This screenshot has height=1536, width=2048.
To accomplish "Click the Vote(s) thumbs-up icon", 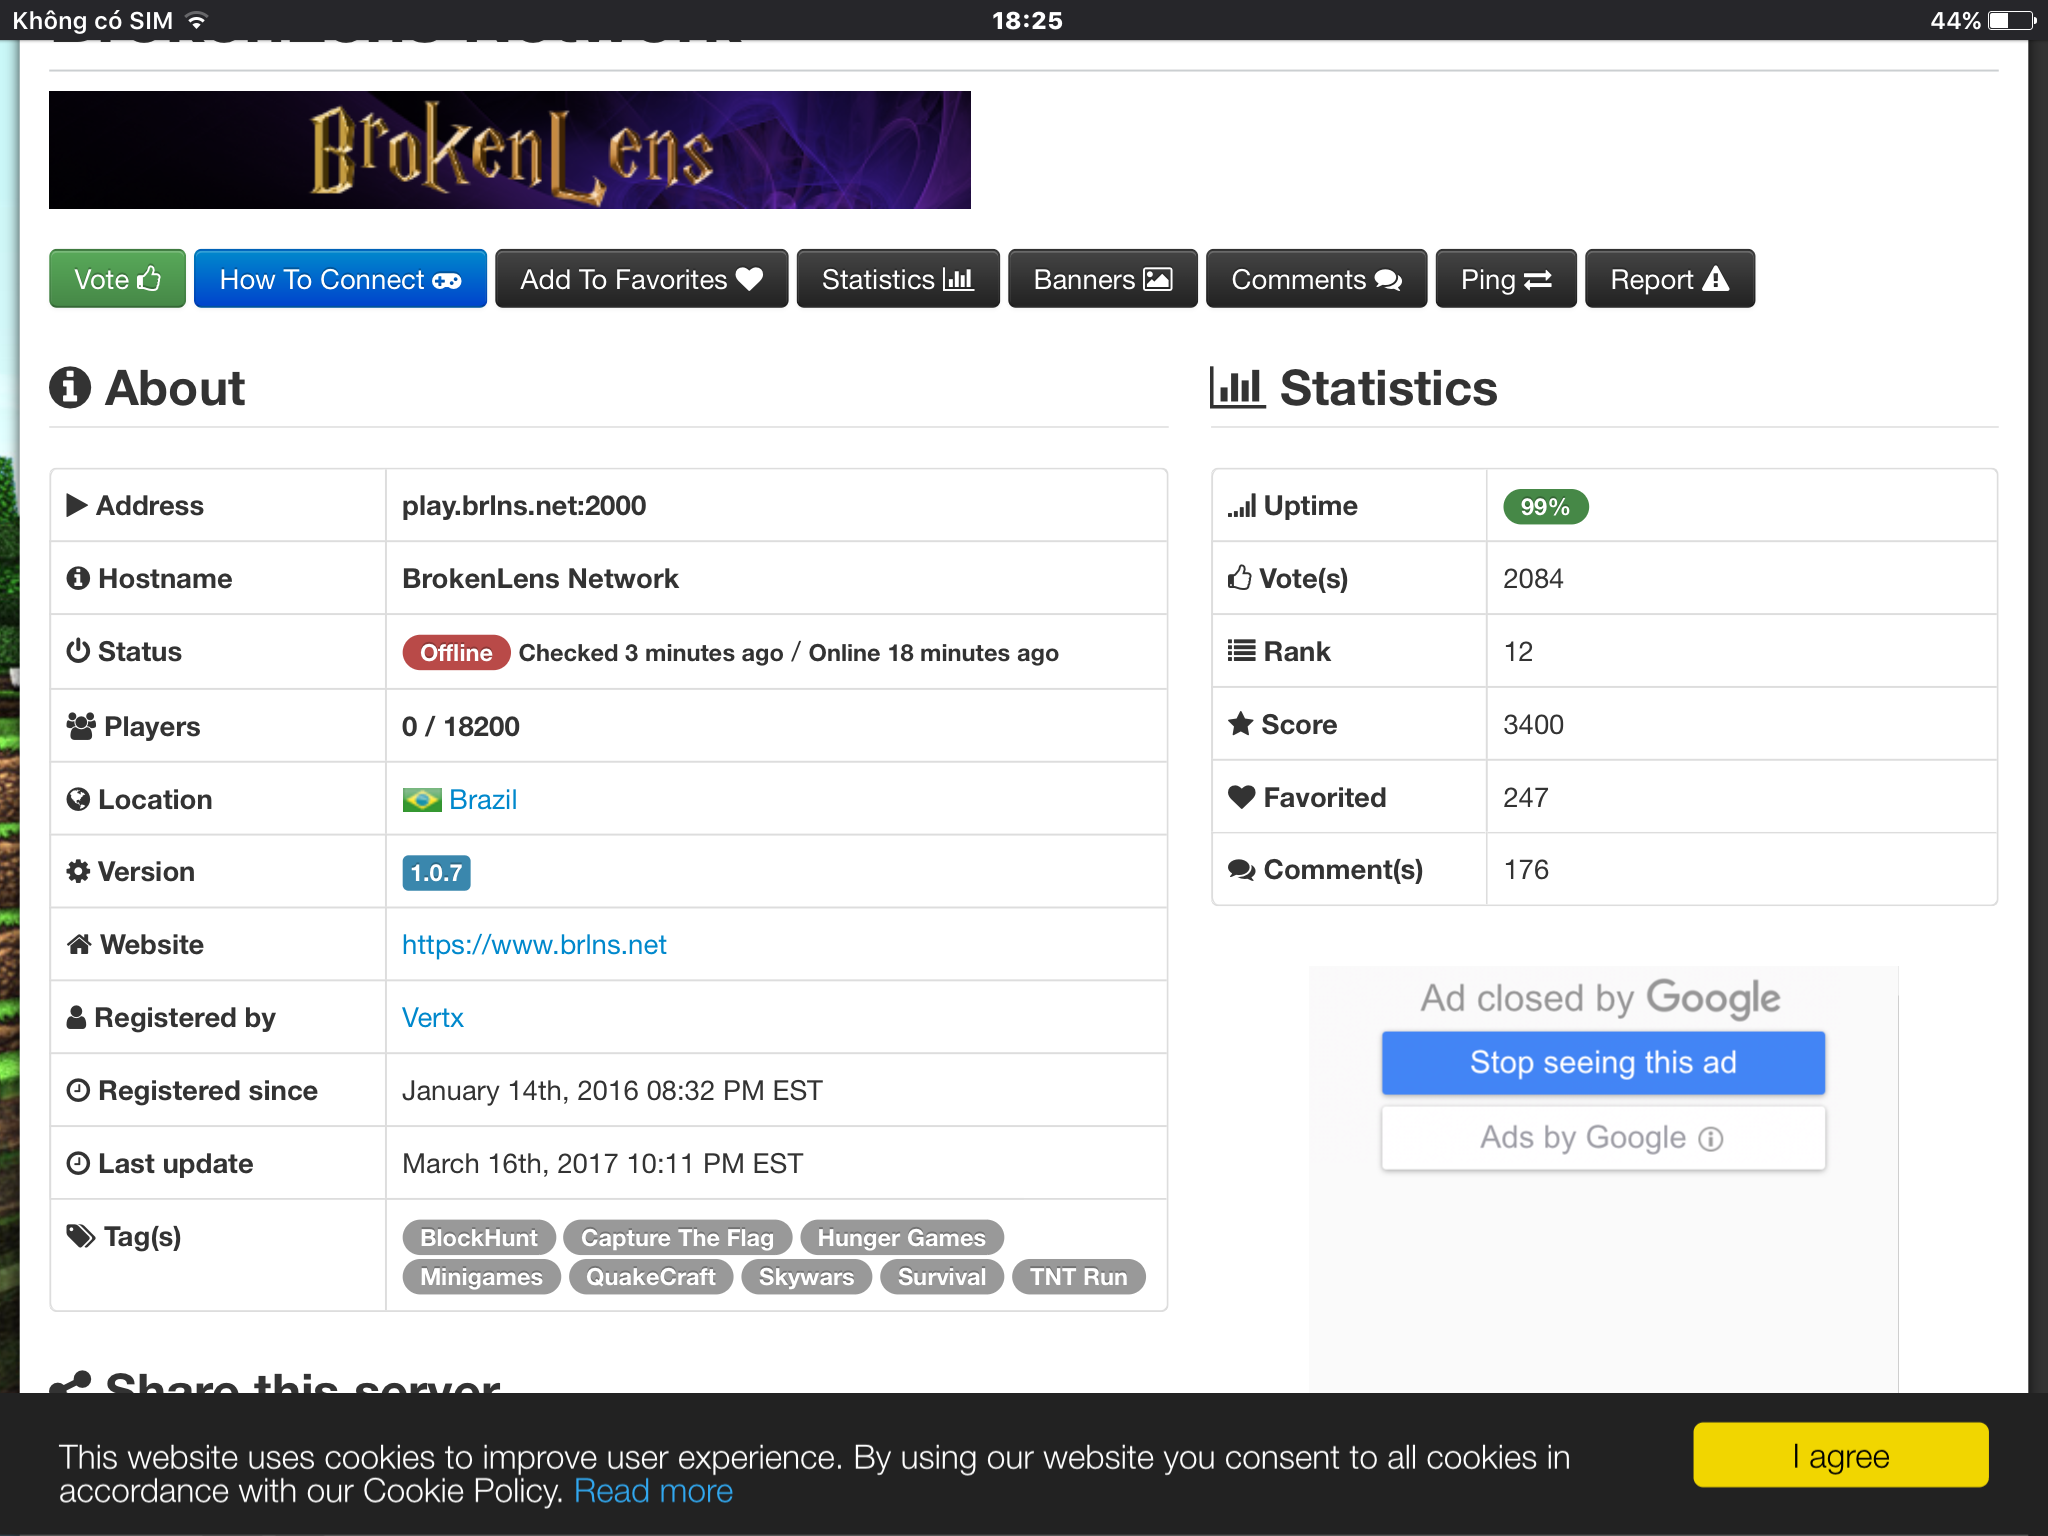I will coord(1240,577).
